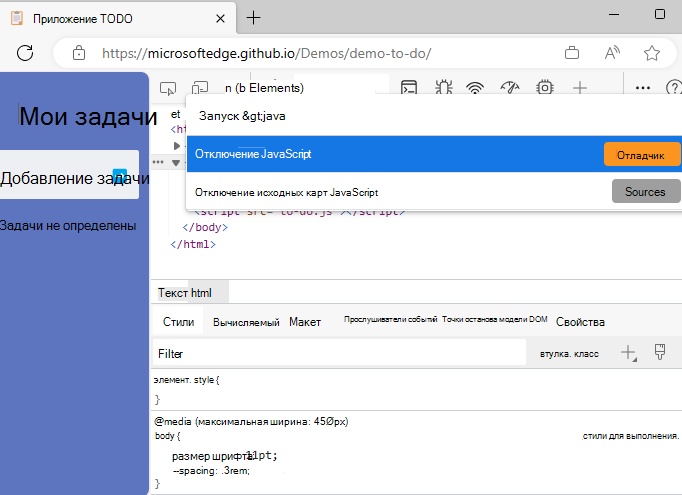Switch to the Прослушиватели событий tab
682x495 pixels.
[391, 319]
